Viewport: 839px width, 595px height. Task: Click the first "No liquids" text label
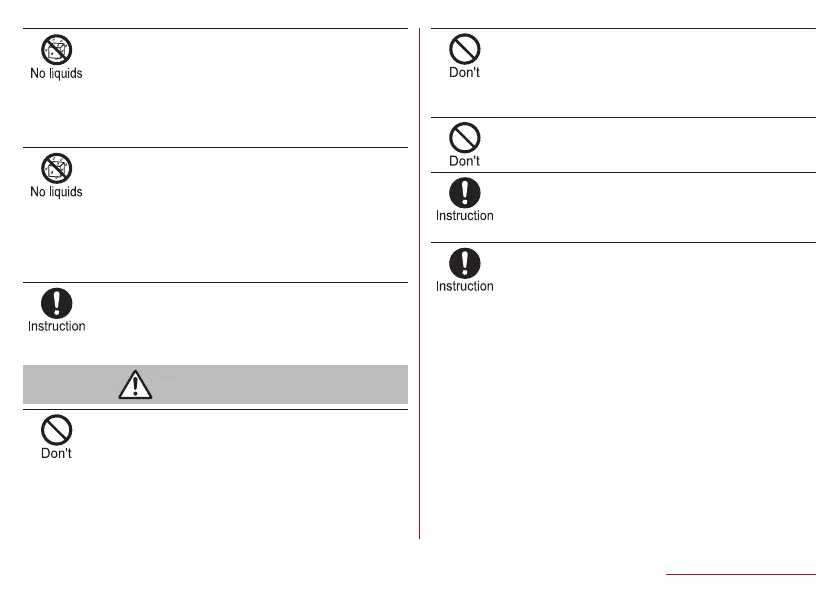[x=56, y=74]
